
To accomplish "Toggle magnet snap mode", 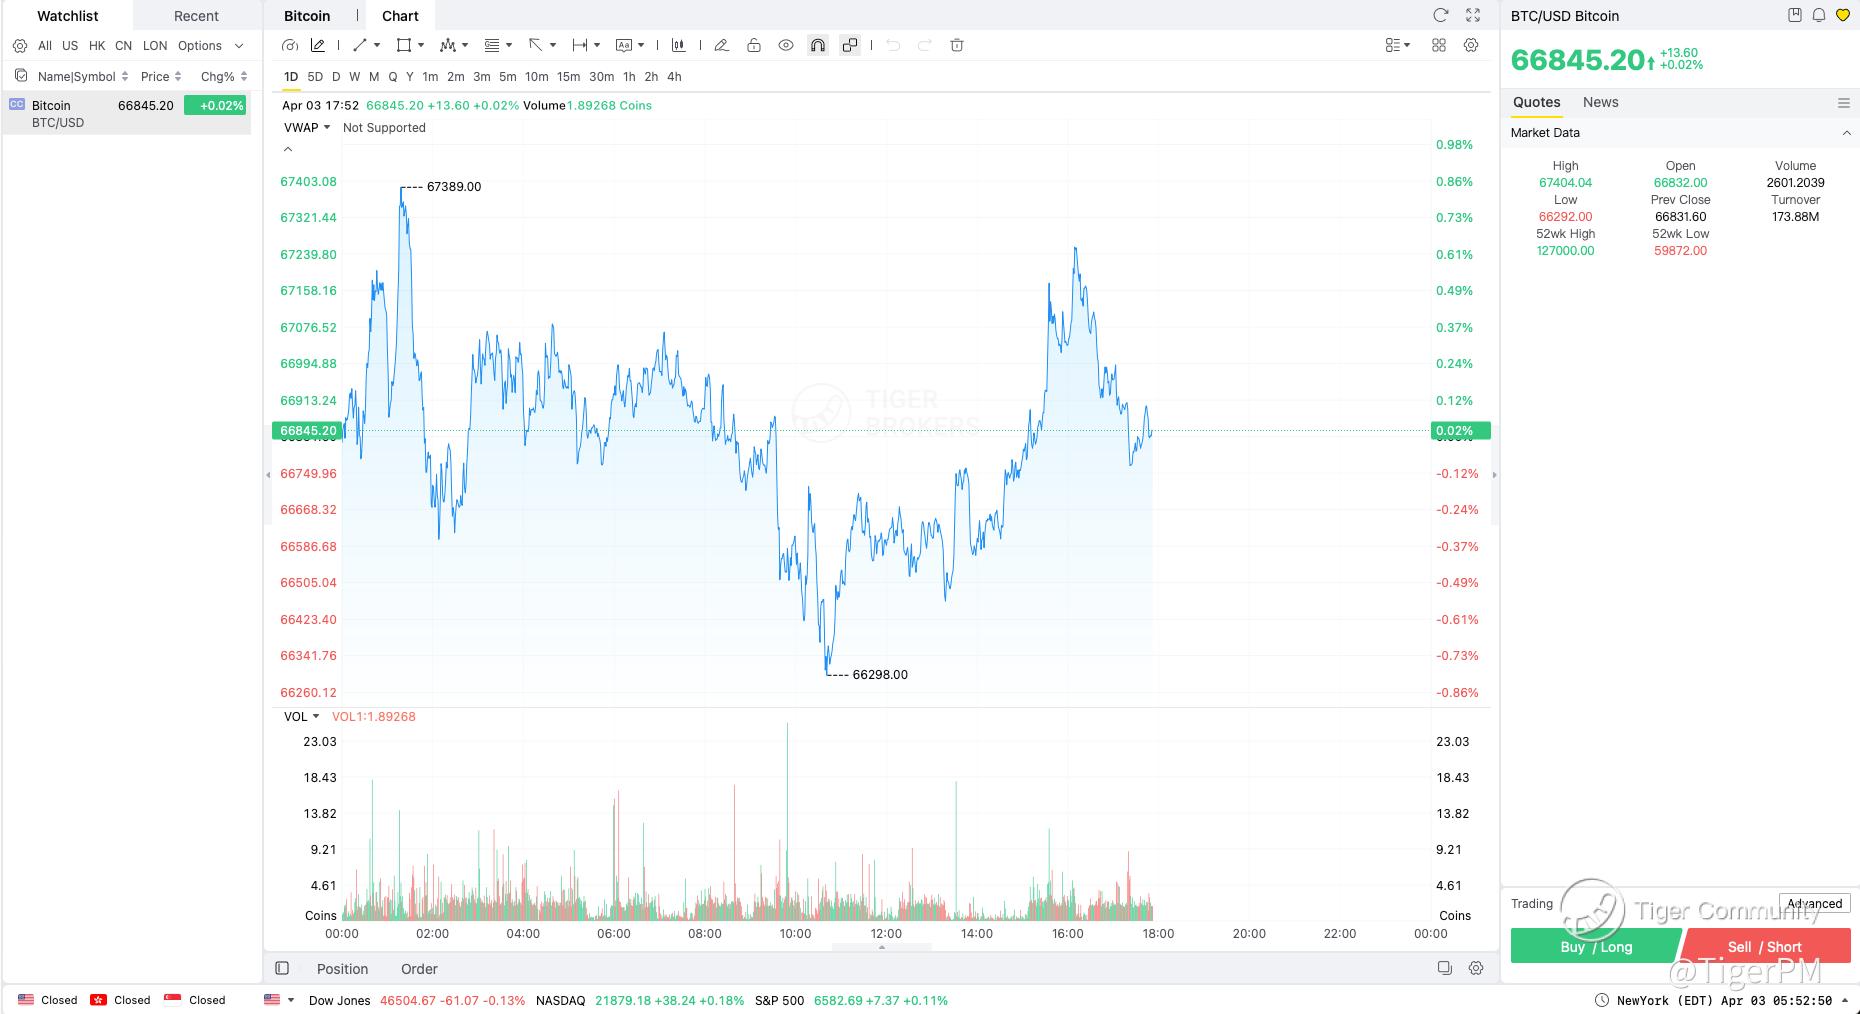I will pos(818,45).
